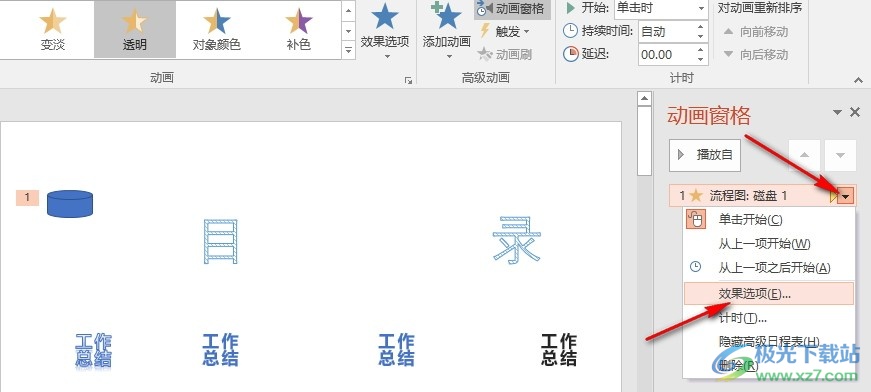The height and width of the screenshot is (392, 871).
Task: Collapse the ribbon with the chevron
Action: [x=858, y=81]
